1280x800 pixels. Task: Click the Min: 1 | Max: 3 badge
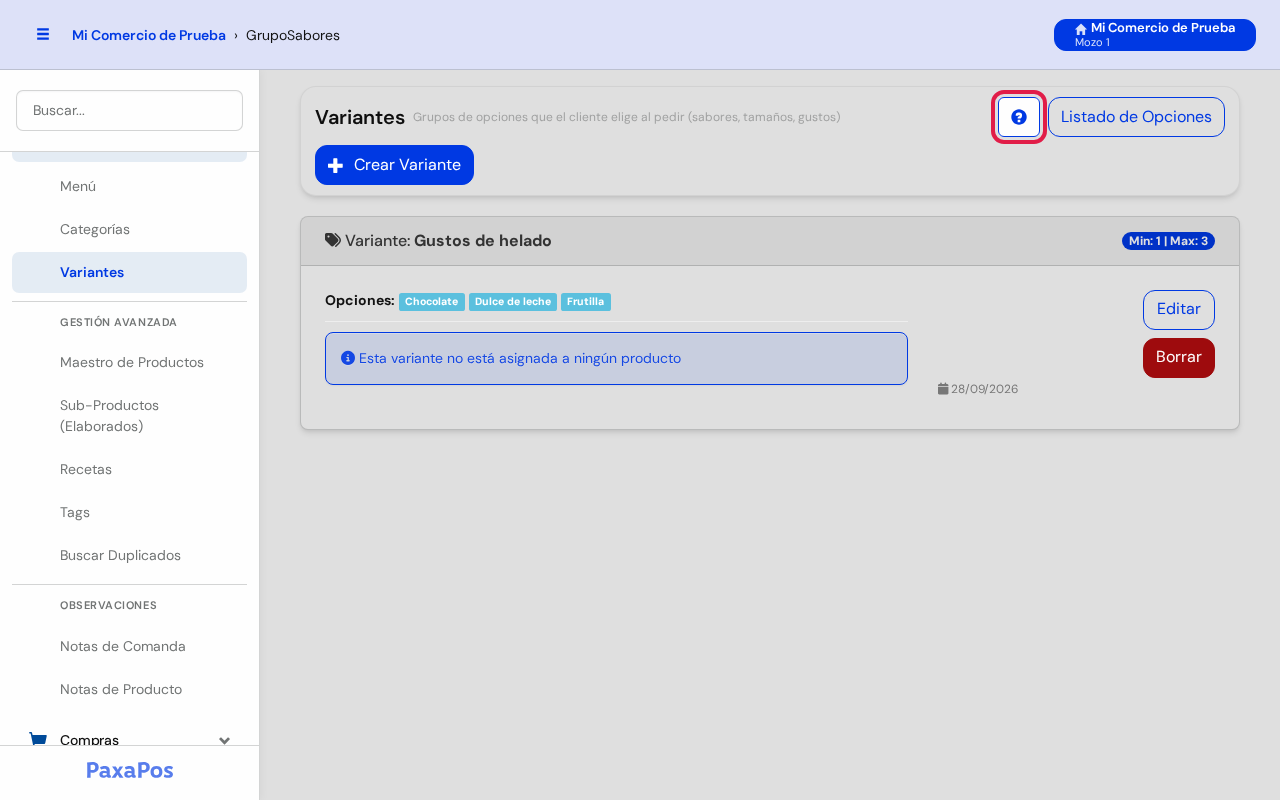tap(1168, 241)
